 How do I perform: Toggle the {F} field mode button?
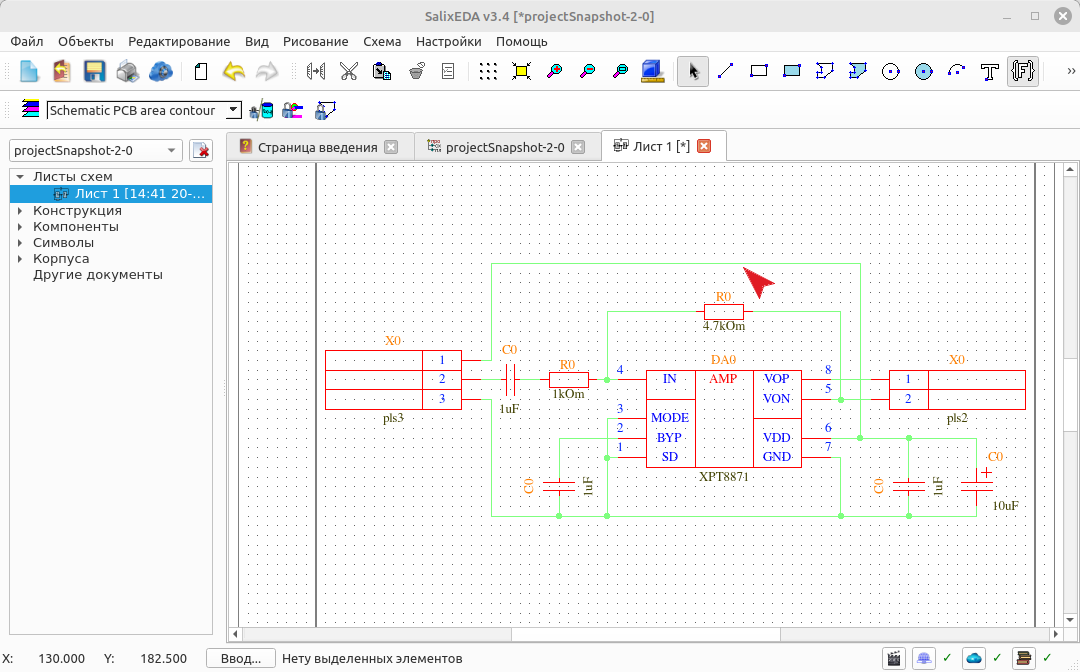[1023, 71]
